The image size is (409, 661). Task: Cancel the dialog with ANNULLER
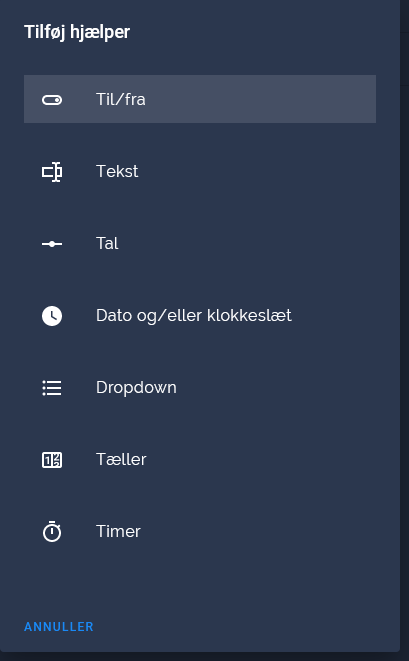click(x=59, y=627)
